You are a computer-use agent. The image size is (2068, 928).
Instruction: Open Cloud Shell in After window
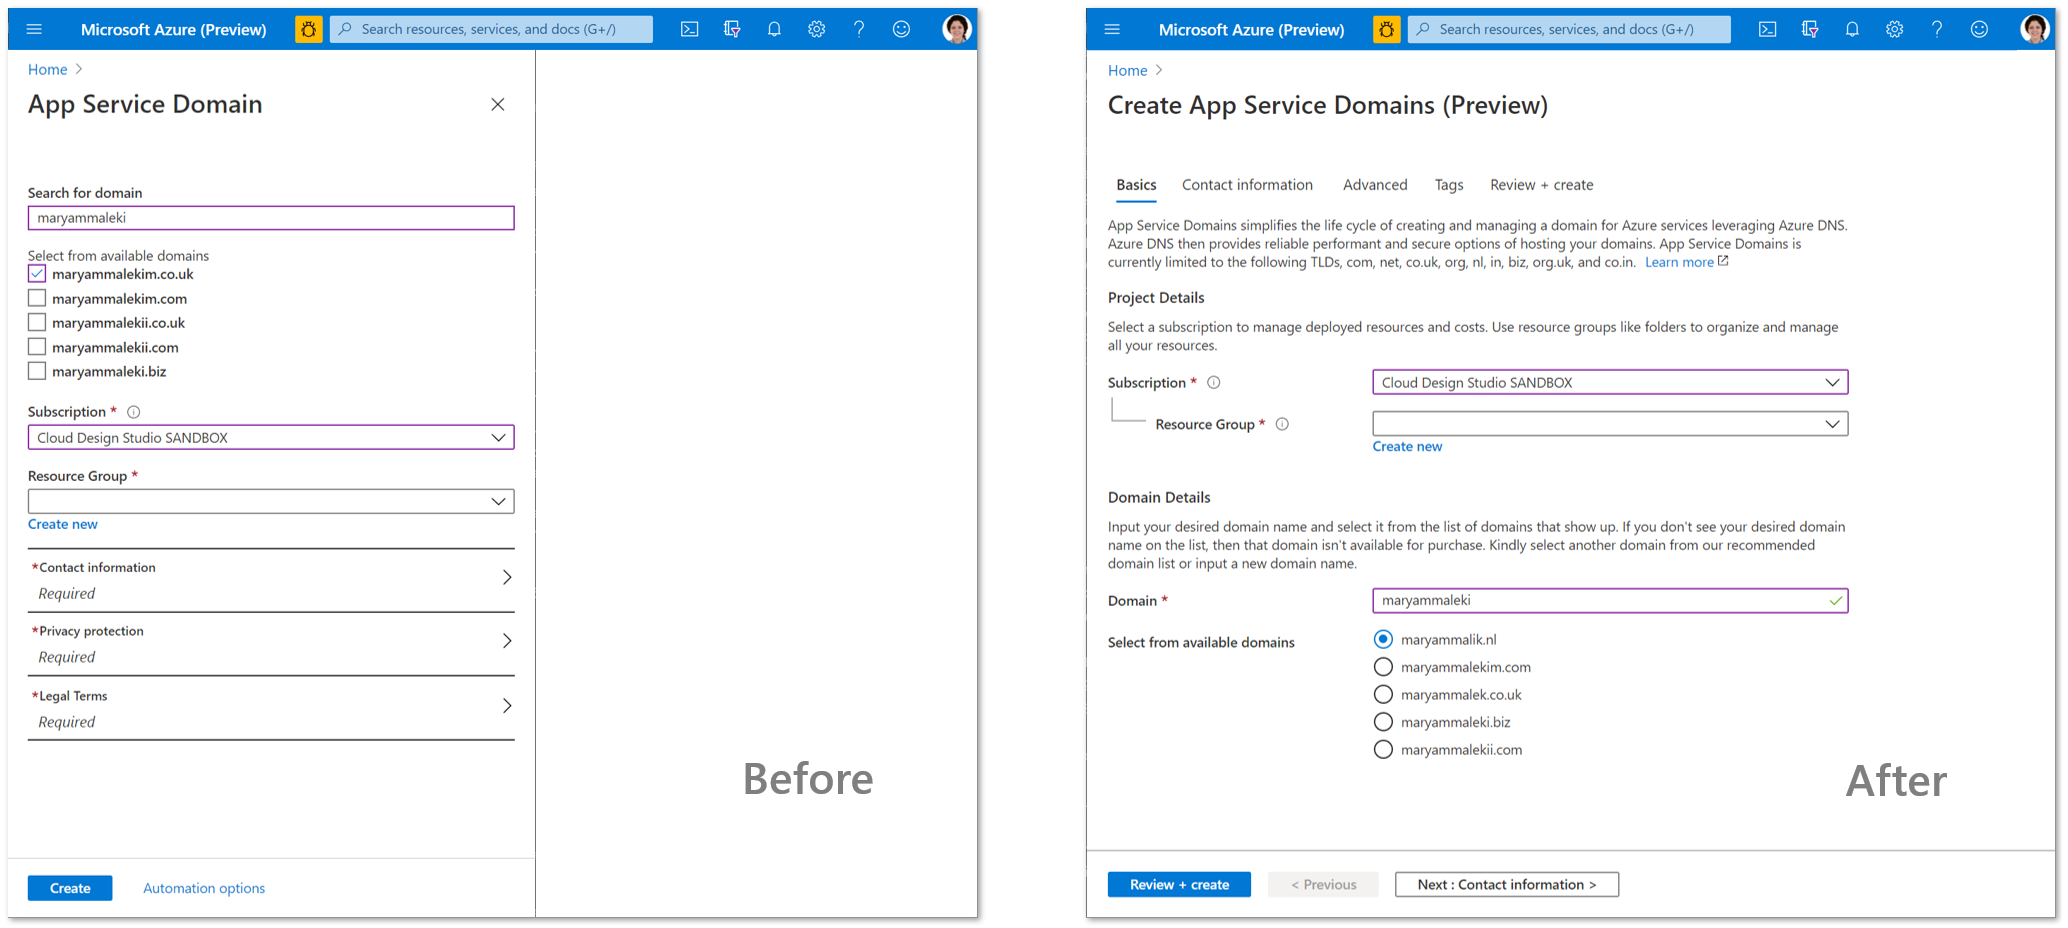click(1768, 29)
